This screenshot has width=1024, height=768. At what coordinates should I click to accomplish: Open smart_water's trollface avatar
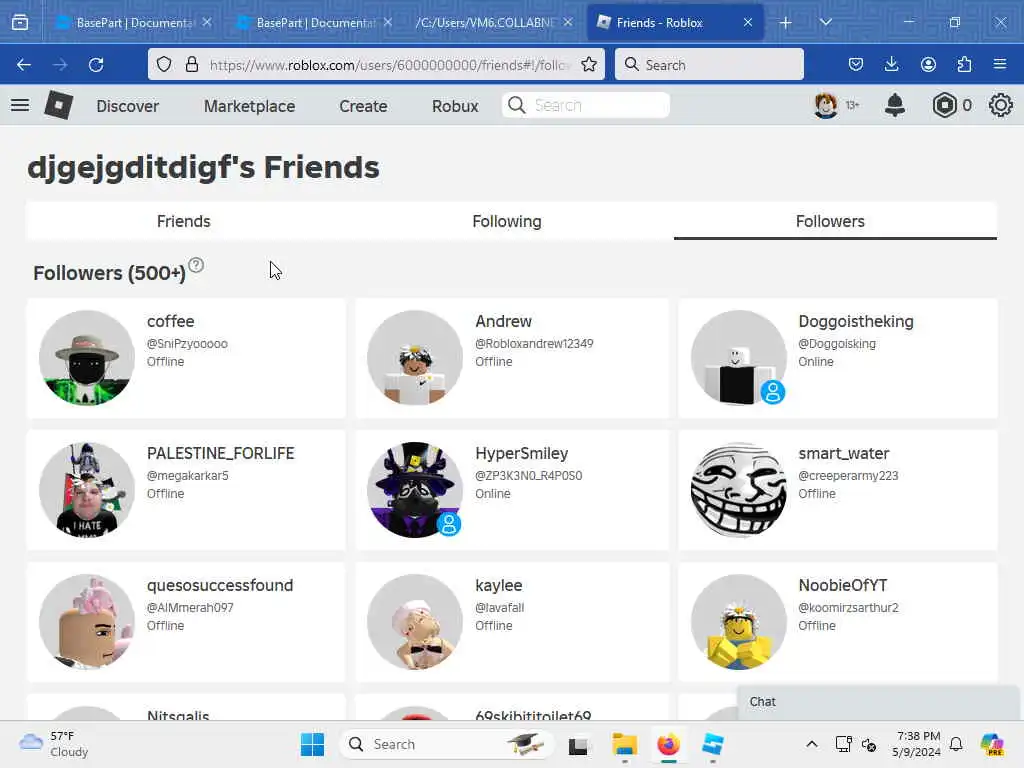[739, 490]
